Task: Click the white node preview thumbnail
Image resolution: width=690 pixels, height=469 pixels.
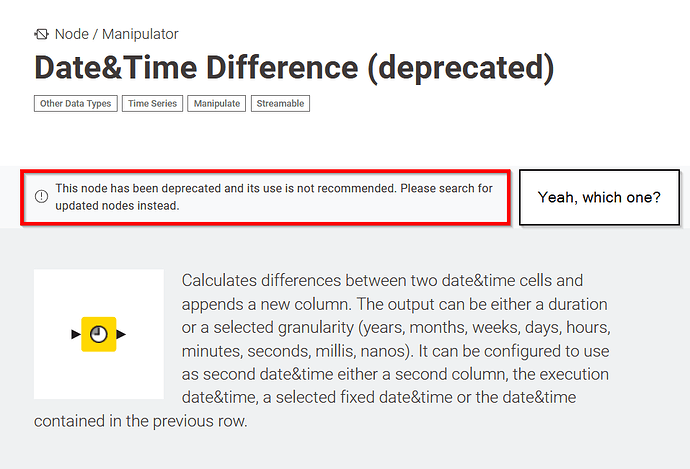Action: tap(99, 334)
